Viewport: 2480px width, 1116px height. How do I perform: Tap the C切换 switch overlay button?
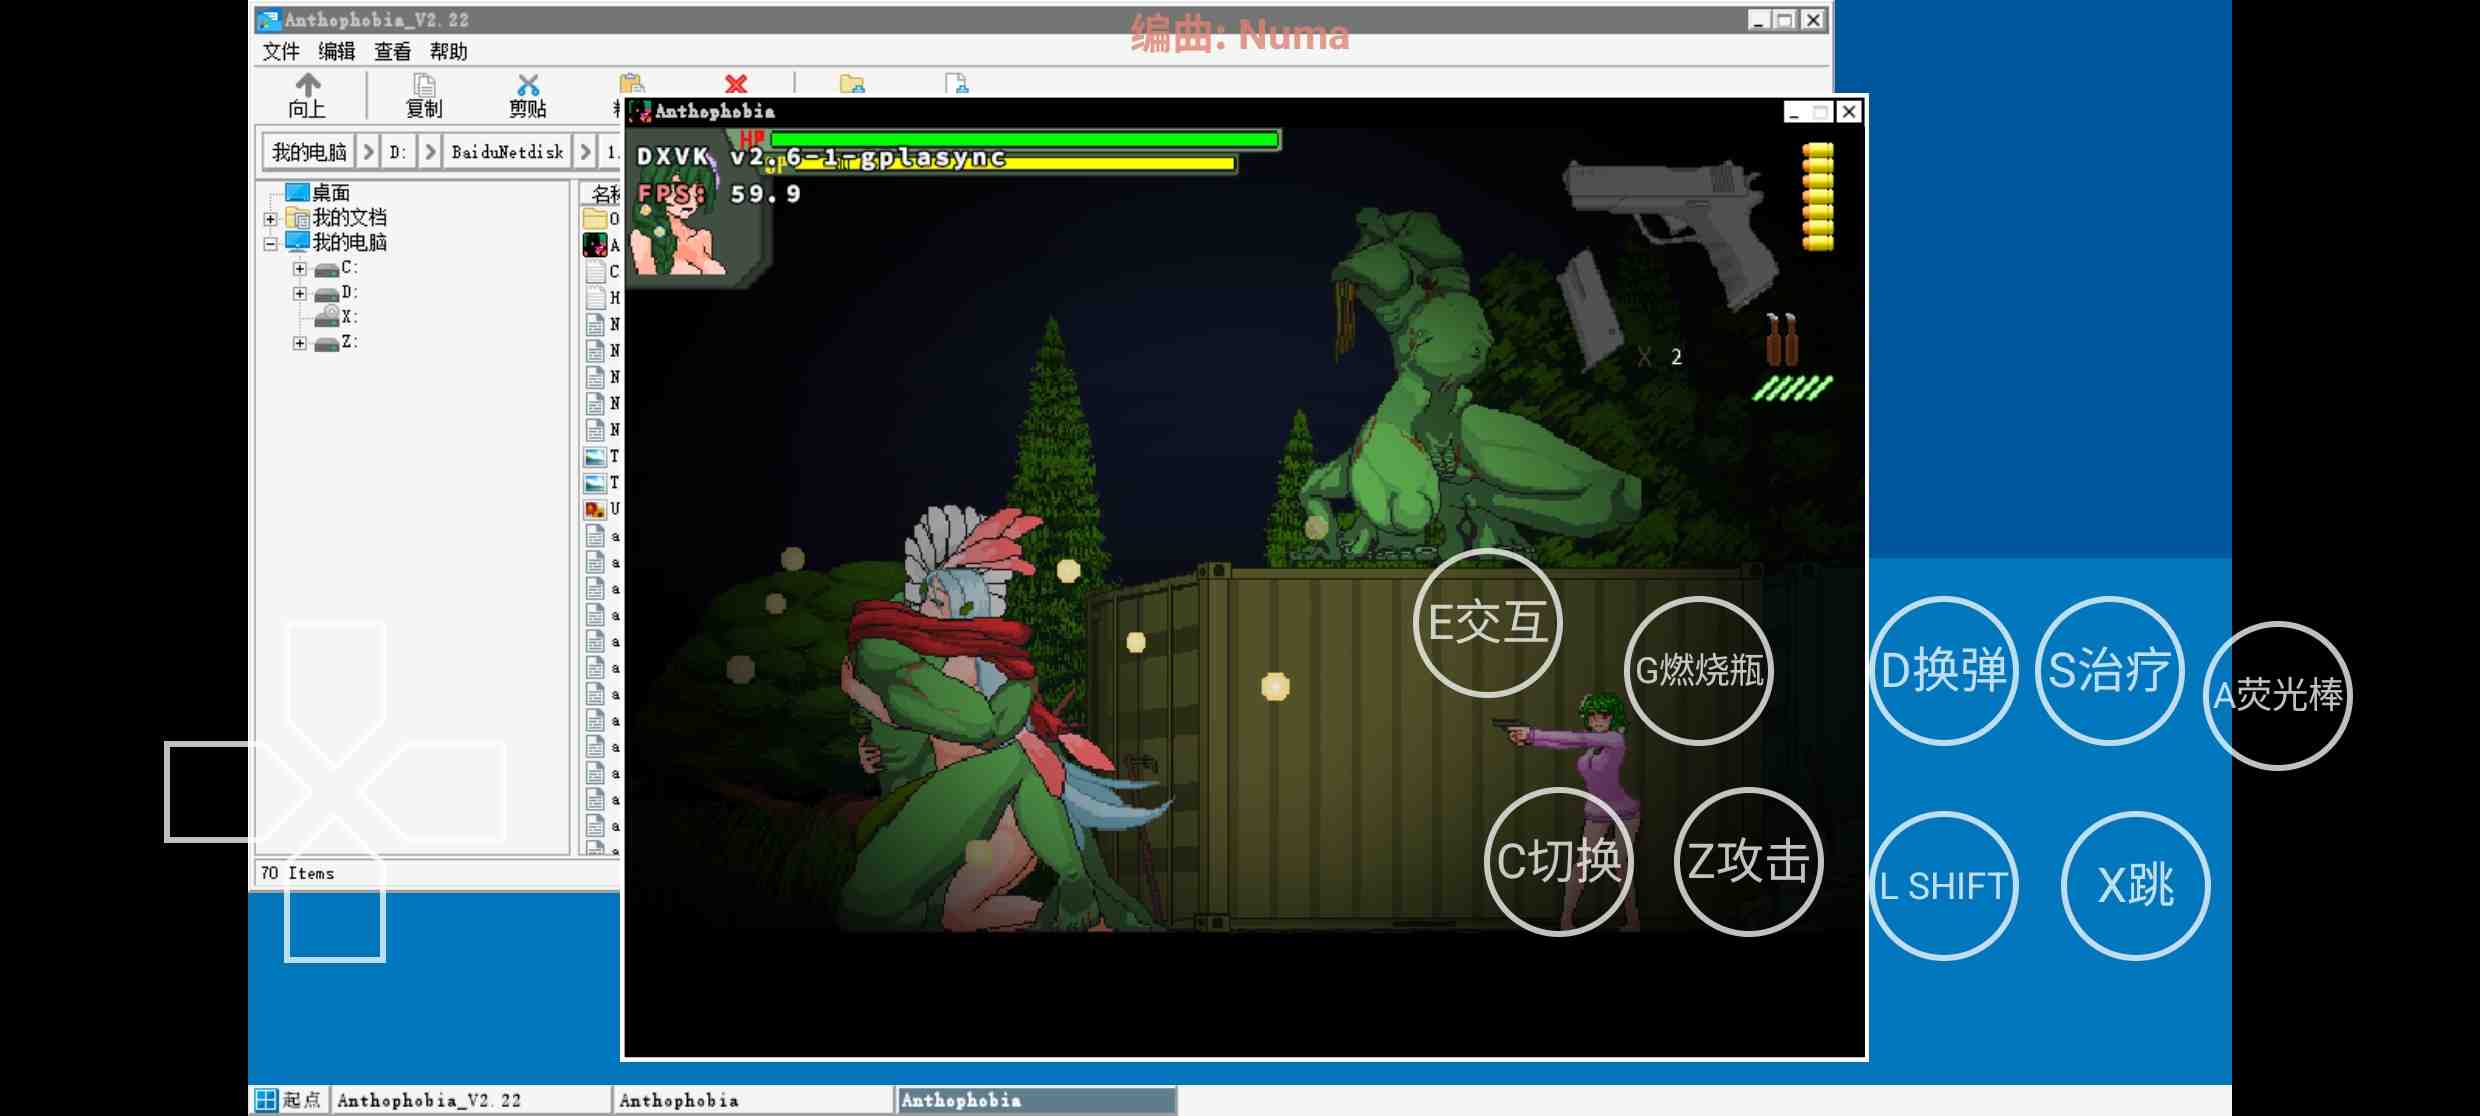1559,861
